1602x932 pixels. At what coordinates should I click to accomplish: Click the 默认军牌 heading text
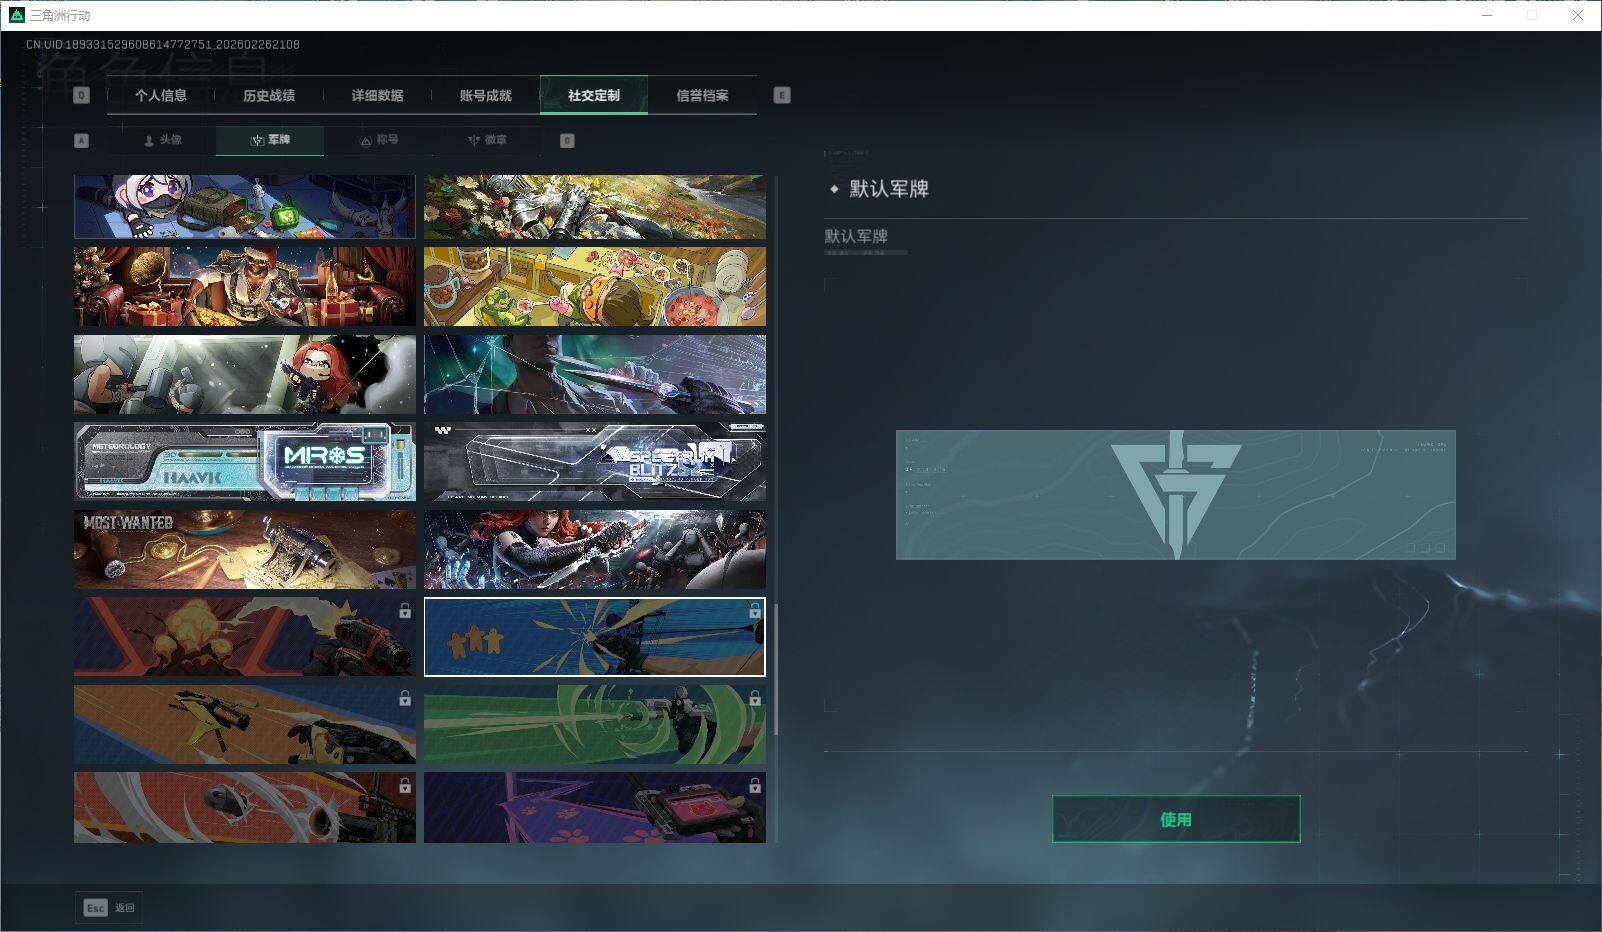(x=889, y=189)
